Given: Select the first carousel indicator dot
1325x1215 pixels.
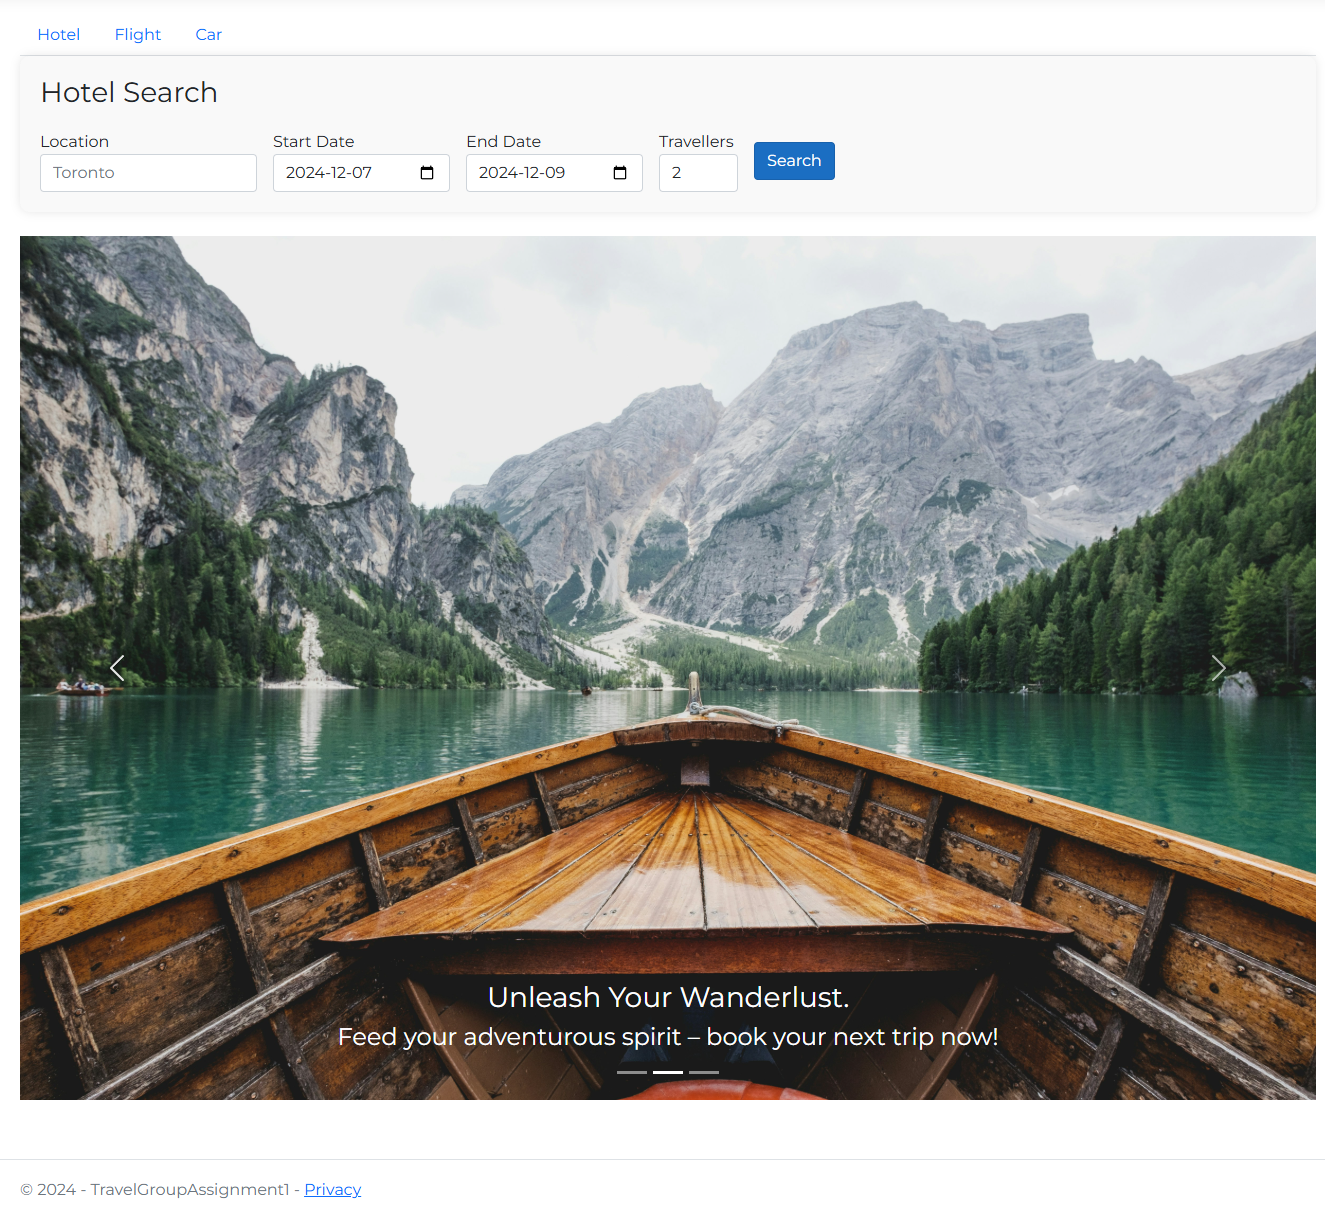Looking at the screenshot, I should point(630,1071).
